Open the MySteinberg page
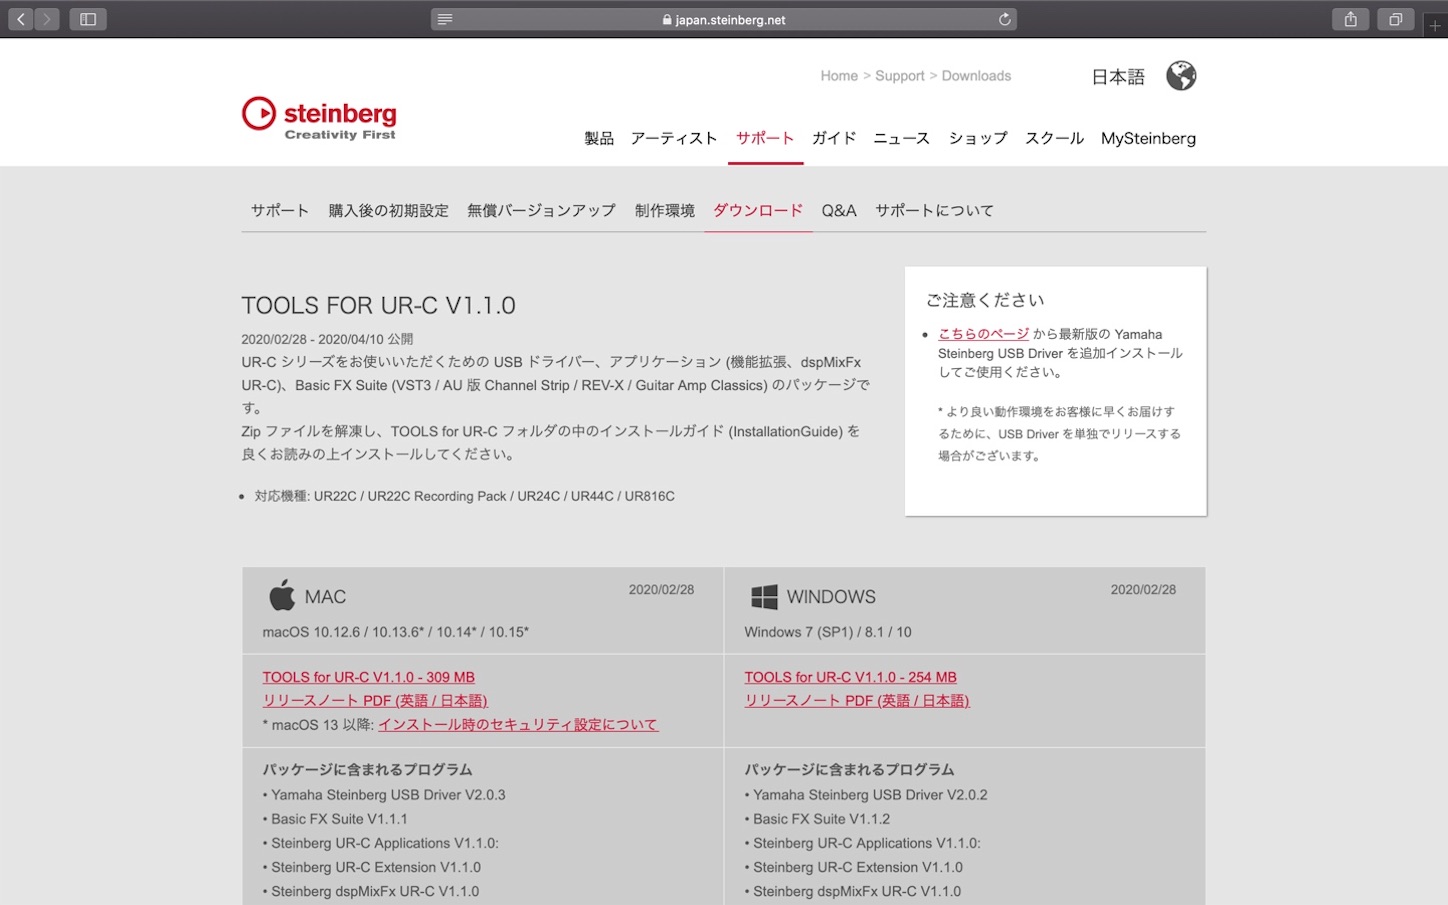This screenshot has height=905, width=1448. [x=1148, y=138]
